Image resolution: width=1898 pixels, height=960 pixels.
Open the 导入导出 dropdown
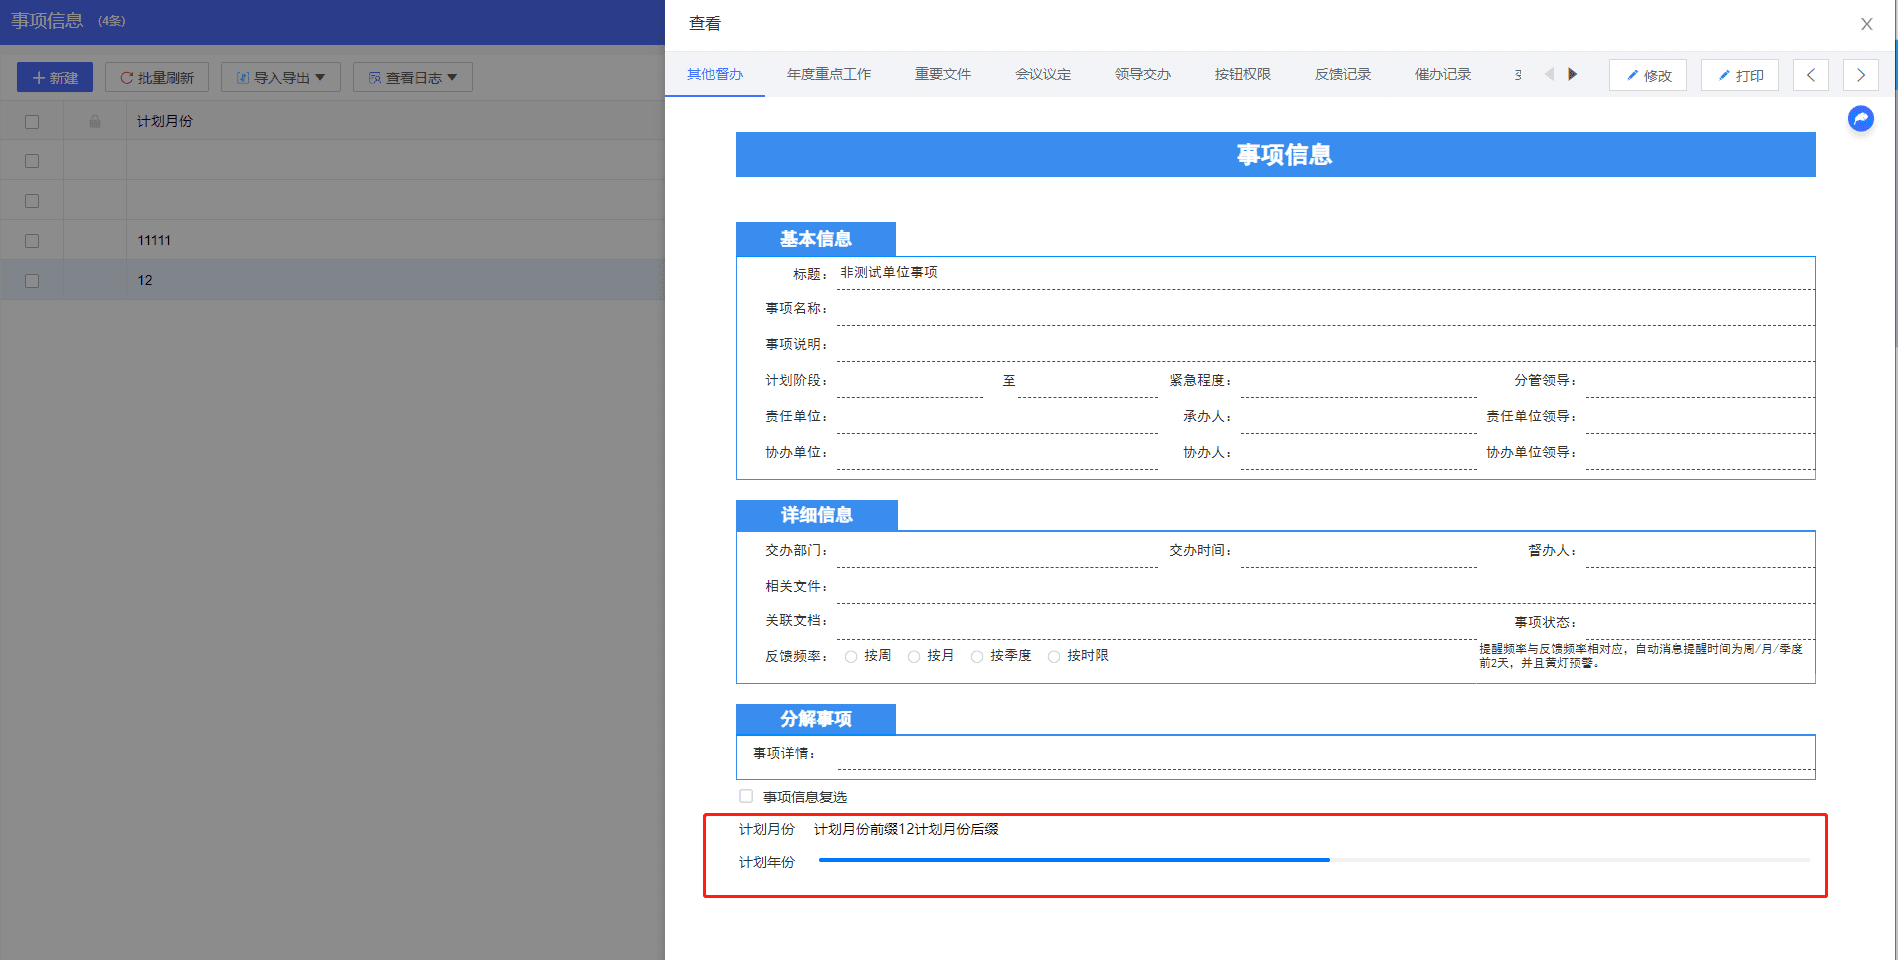pyautogui.click(x=281, y=77)
